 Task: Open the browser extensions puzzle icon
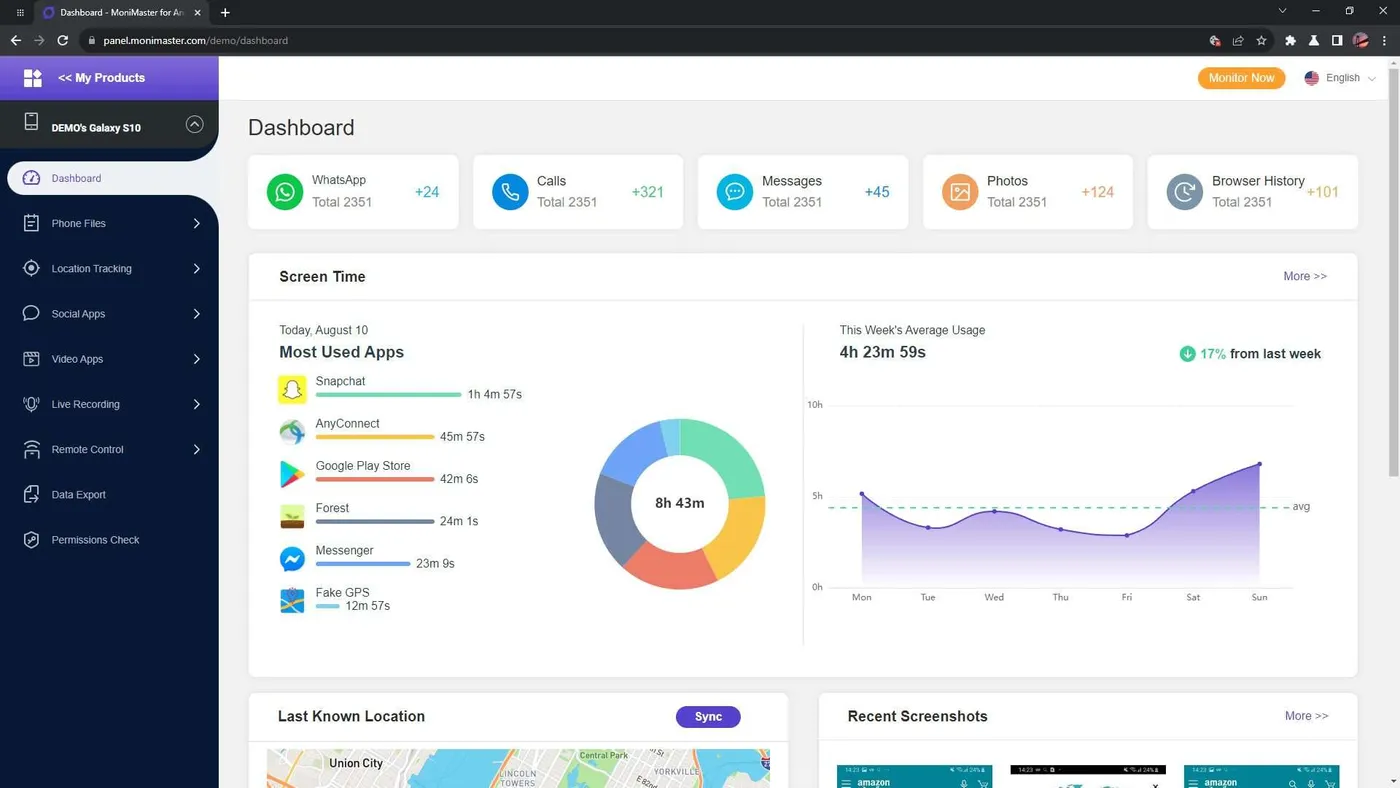(1290, 40)
